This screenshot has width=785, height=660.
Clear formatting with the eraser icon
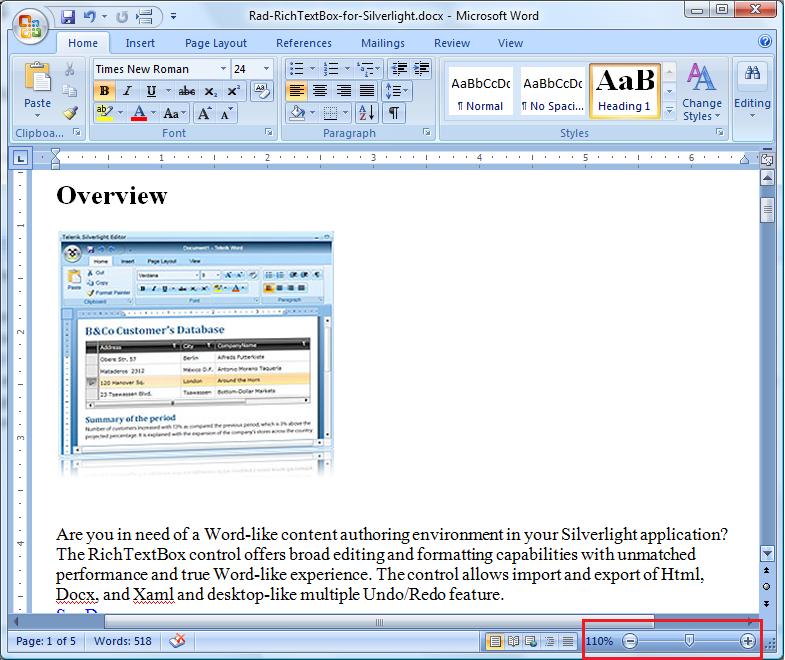[x=262, y=91]
